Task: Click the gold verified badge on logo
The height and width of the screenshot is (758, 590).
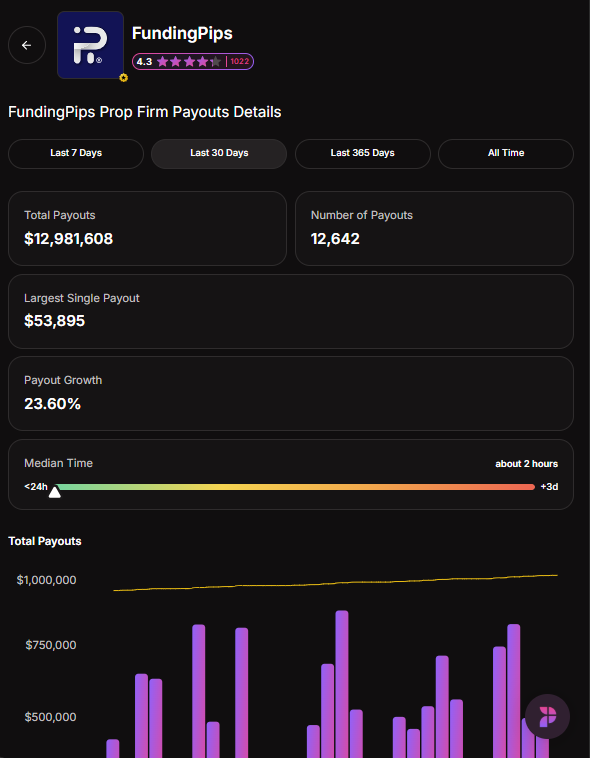Action: point(124,78)
